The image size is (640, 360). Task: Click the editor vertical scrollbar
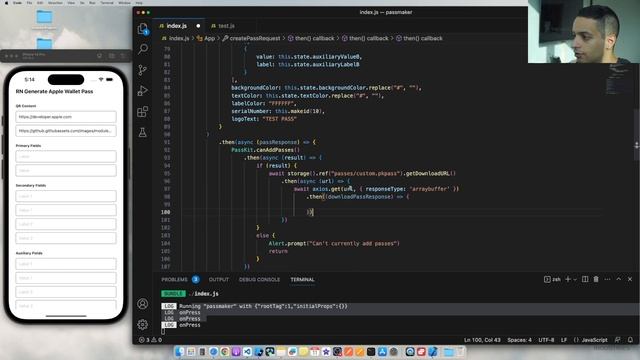click(x=637, y=145)
